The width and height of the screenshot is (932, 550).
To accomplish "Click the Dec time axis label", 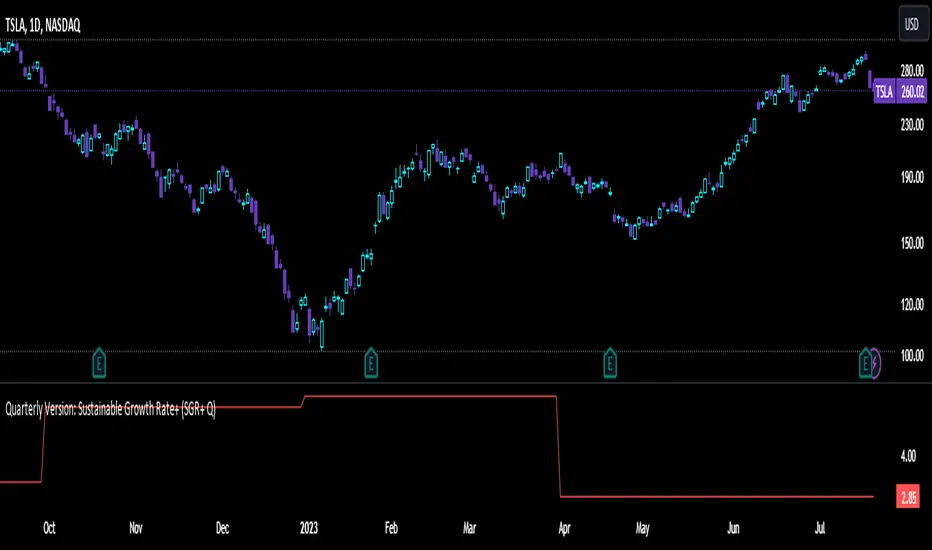I will [222, 528].
